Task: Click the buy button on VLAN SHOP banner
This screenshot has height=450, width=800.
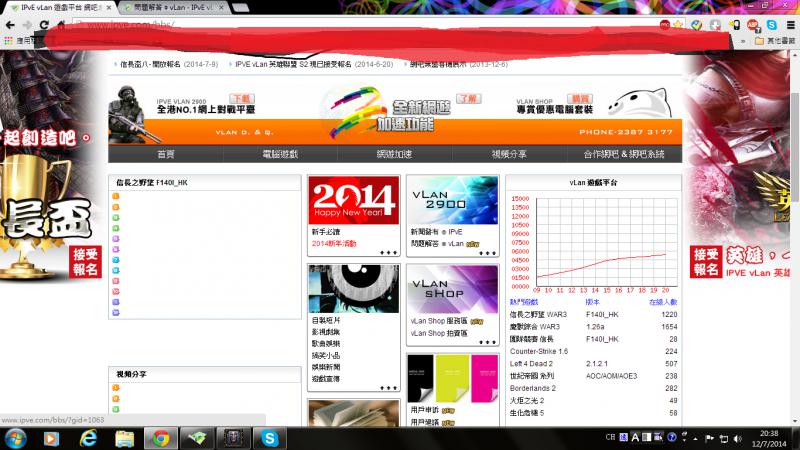Action: (x=580, y=98)
